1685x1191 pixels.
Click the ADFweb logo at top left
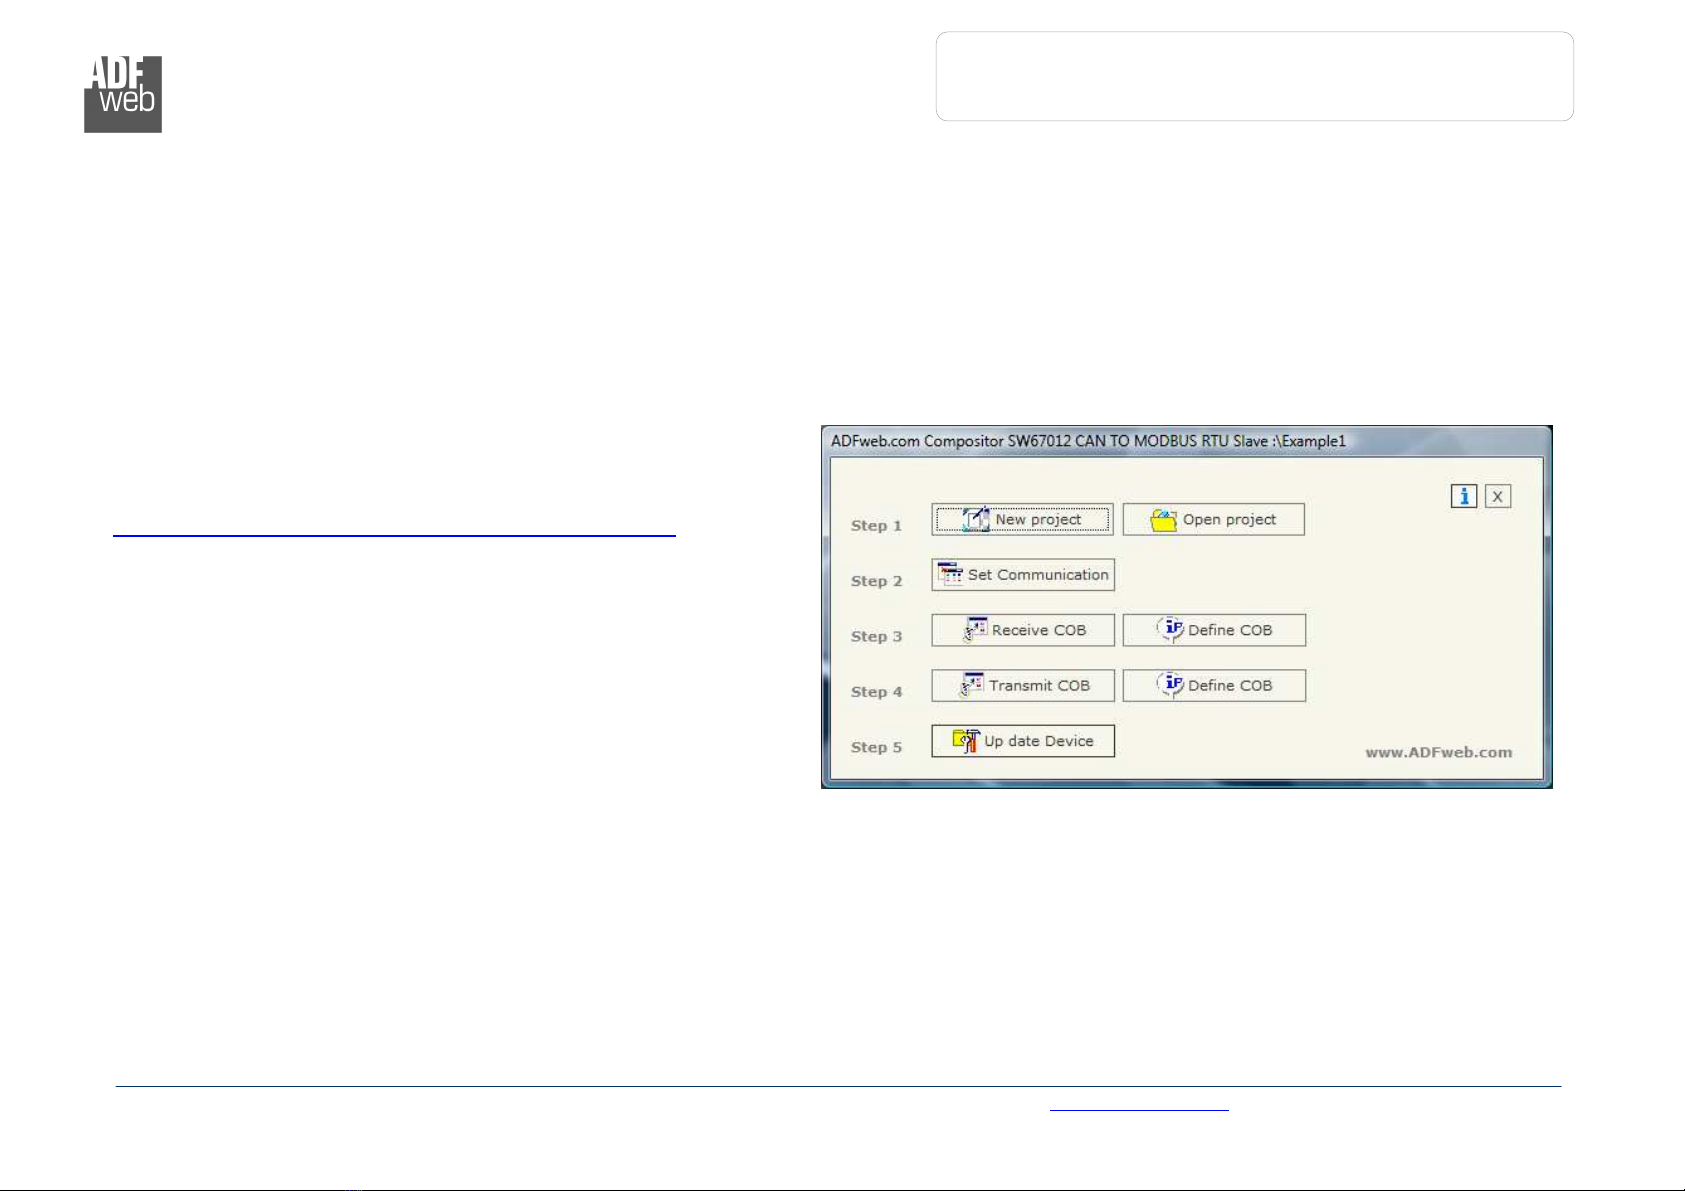(123, 94)
